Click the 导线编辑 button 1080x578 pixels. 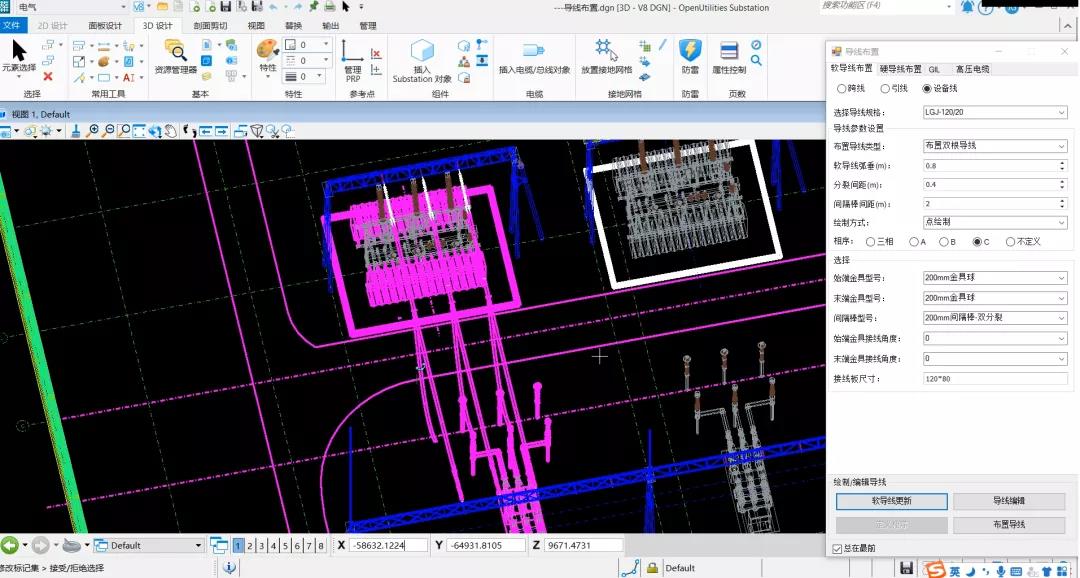(1009, 501)
